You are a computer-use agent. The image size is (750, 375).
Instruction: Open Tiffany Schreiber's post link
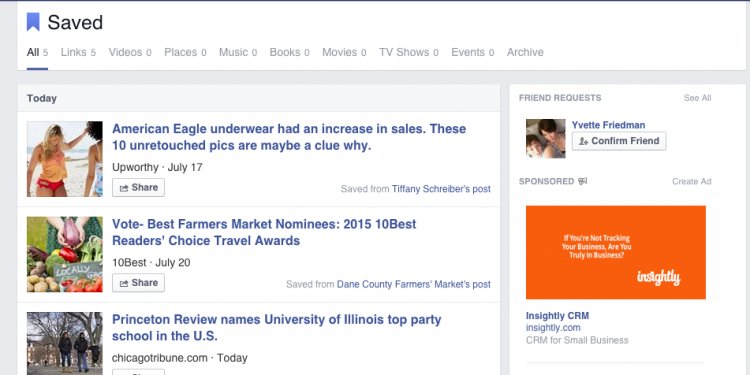(441, 189)
